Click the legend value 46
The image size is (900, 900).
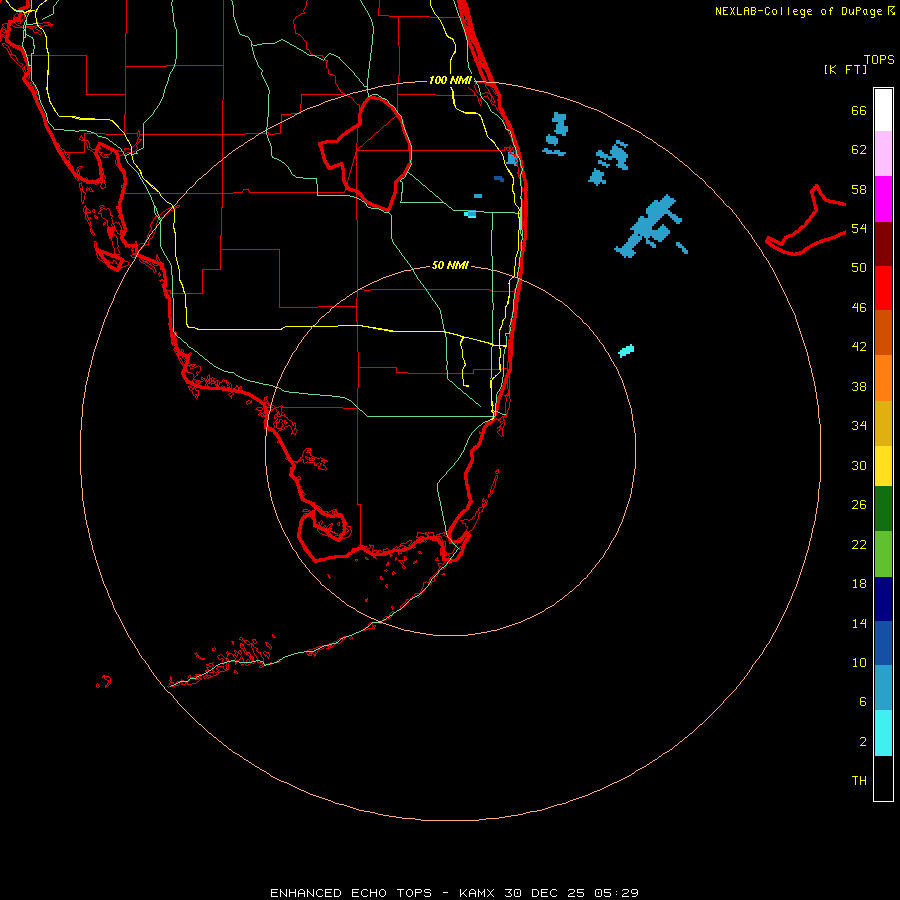(859, 308)
